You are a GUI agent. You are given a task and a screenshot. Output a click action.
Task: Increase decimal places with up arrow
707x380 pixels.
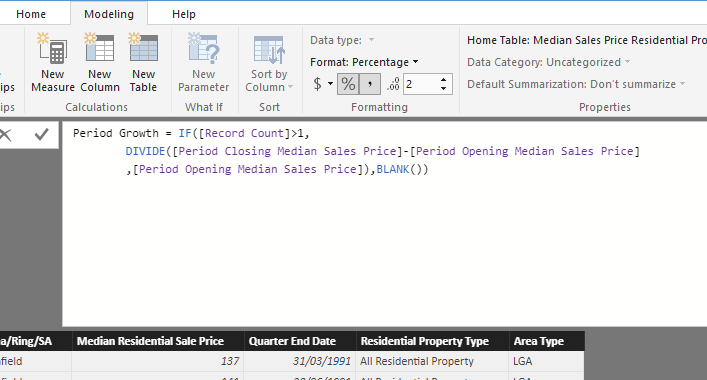coord(444,80)
